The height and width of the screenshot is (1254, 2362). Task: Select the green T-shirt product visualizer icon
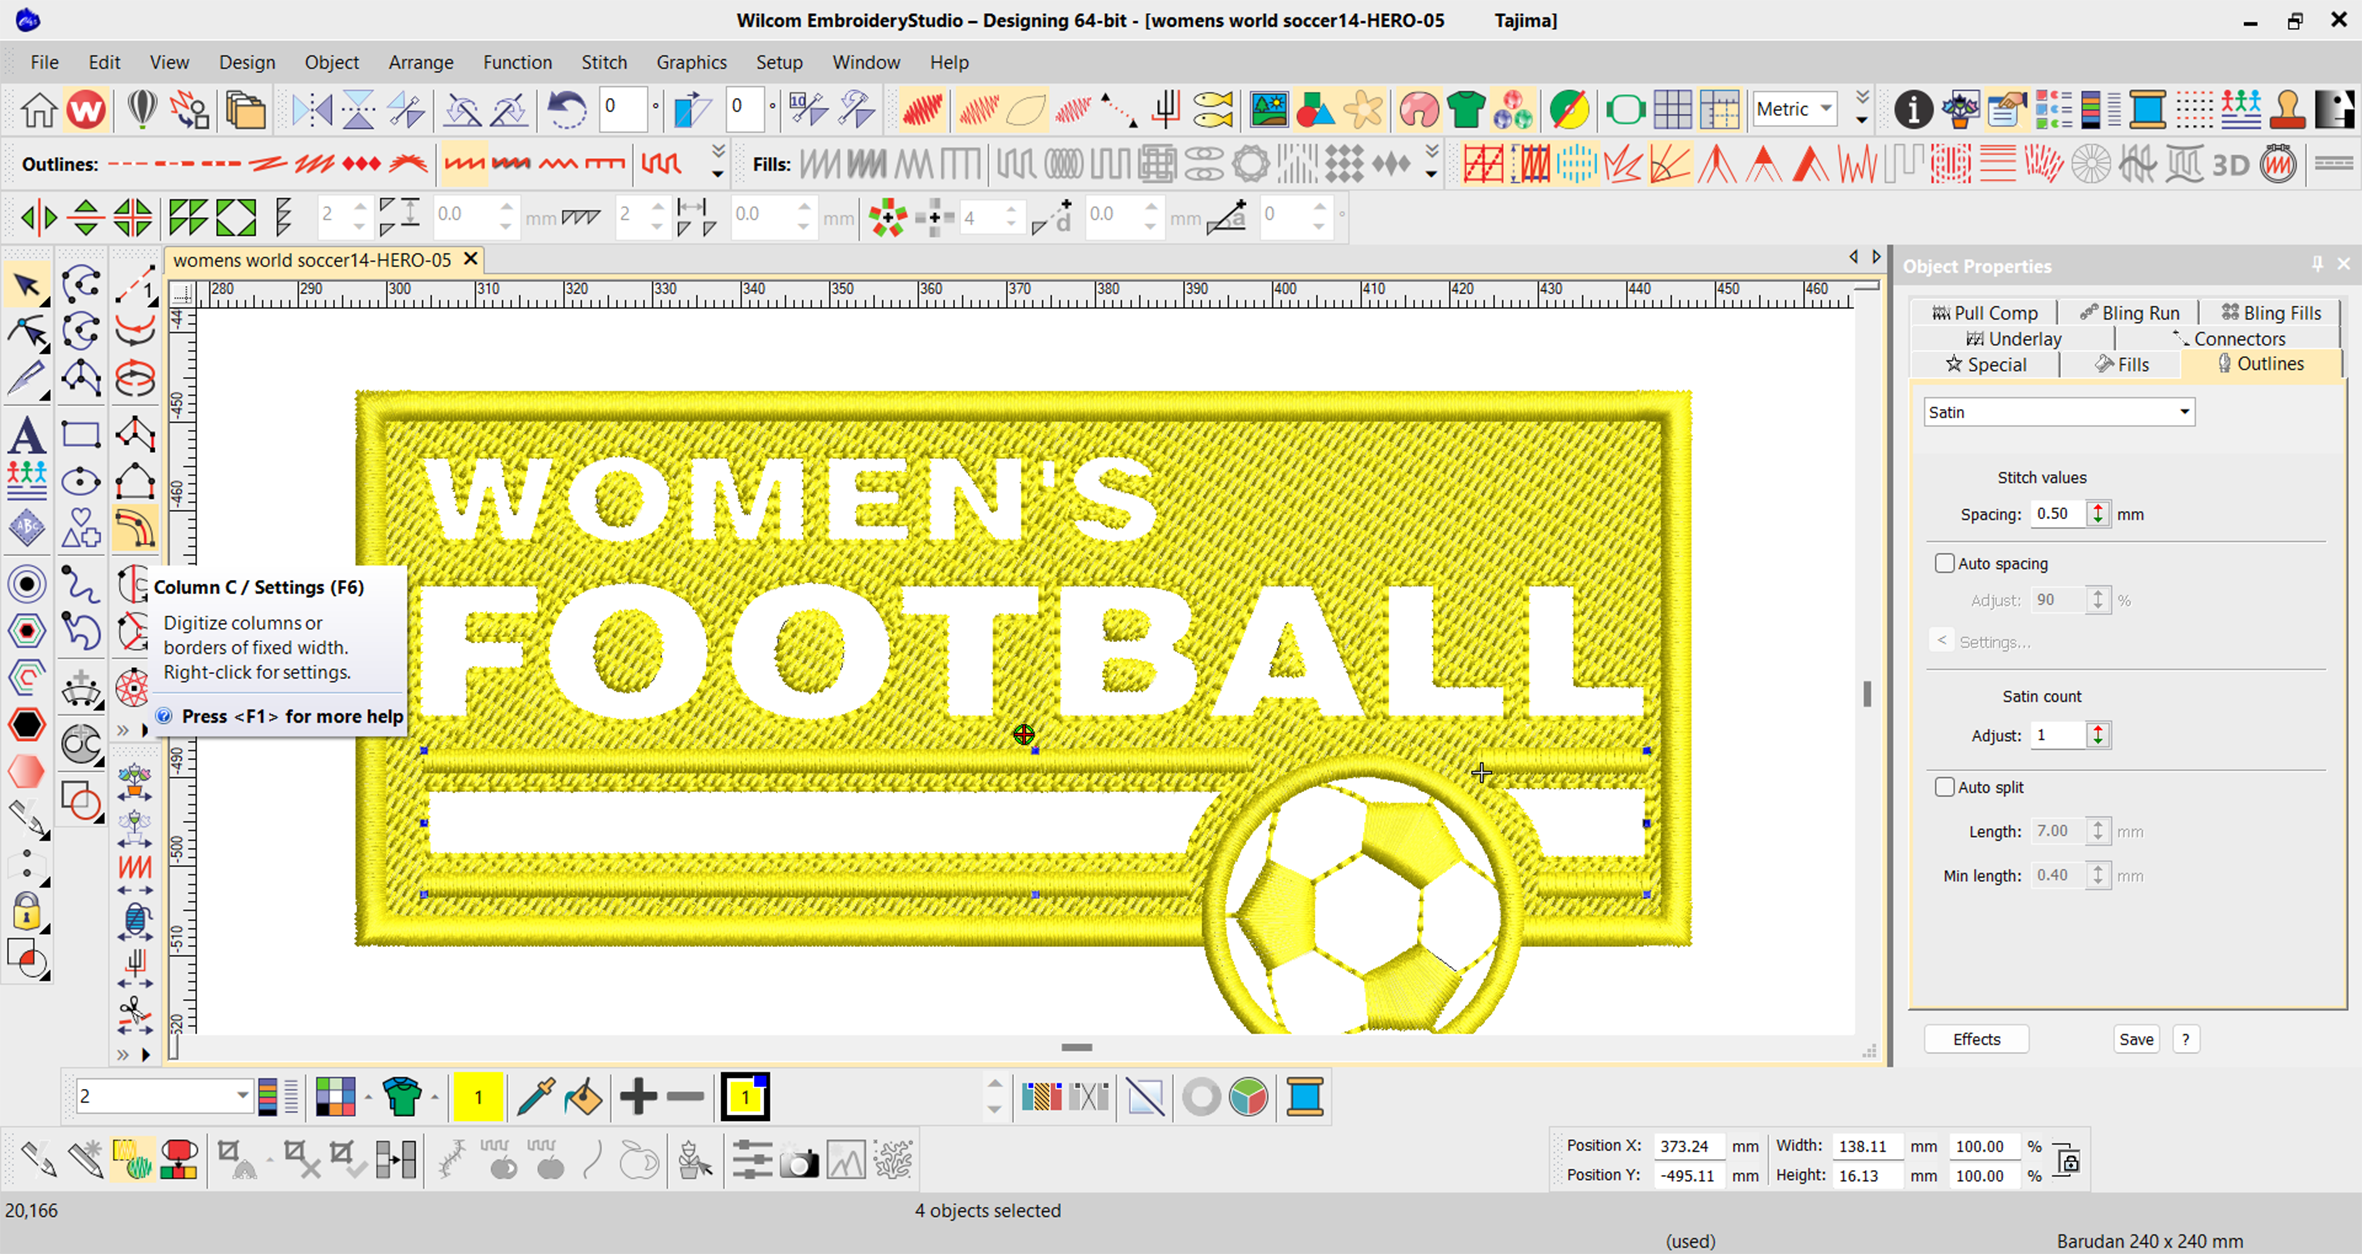pos(1466,109)
